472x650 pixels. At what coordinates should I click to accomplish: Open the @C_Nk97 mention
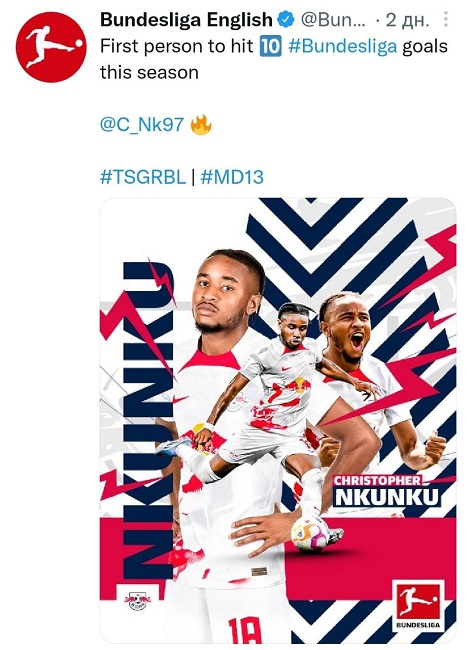point(142,124)
